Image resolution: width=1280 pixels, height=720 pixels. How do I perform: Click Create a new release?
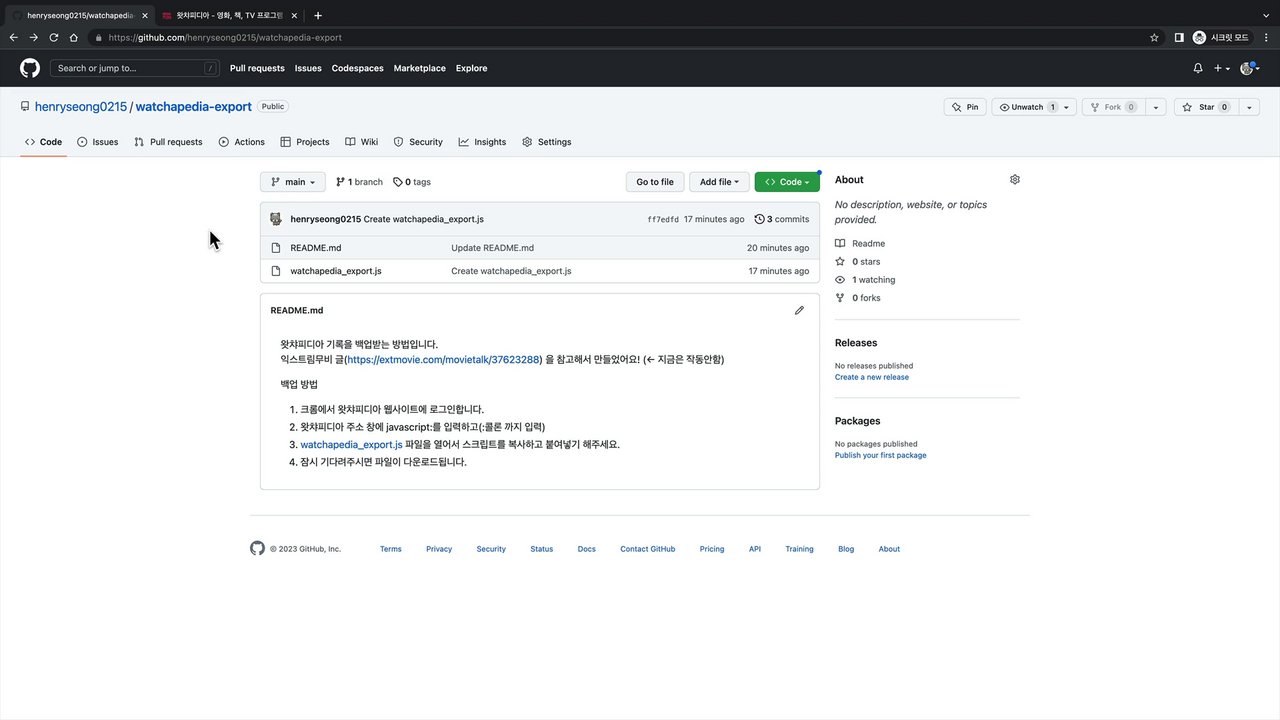click(x=872, y=377)
